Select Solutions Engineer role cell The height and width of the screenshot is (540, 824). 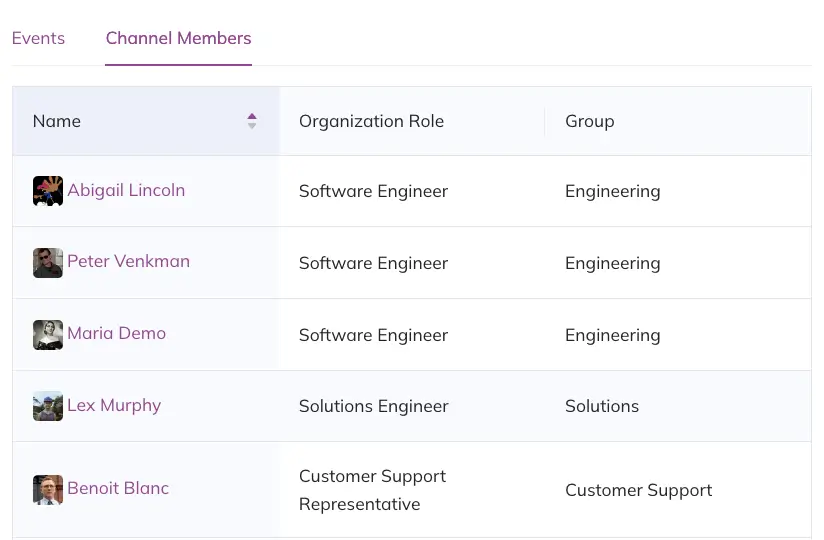pos(373,406)
